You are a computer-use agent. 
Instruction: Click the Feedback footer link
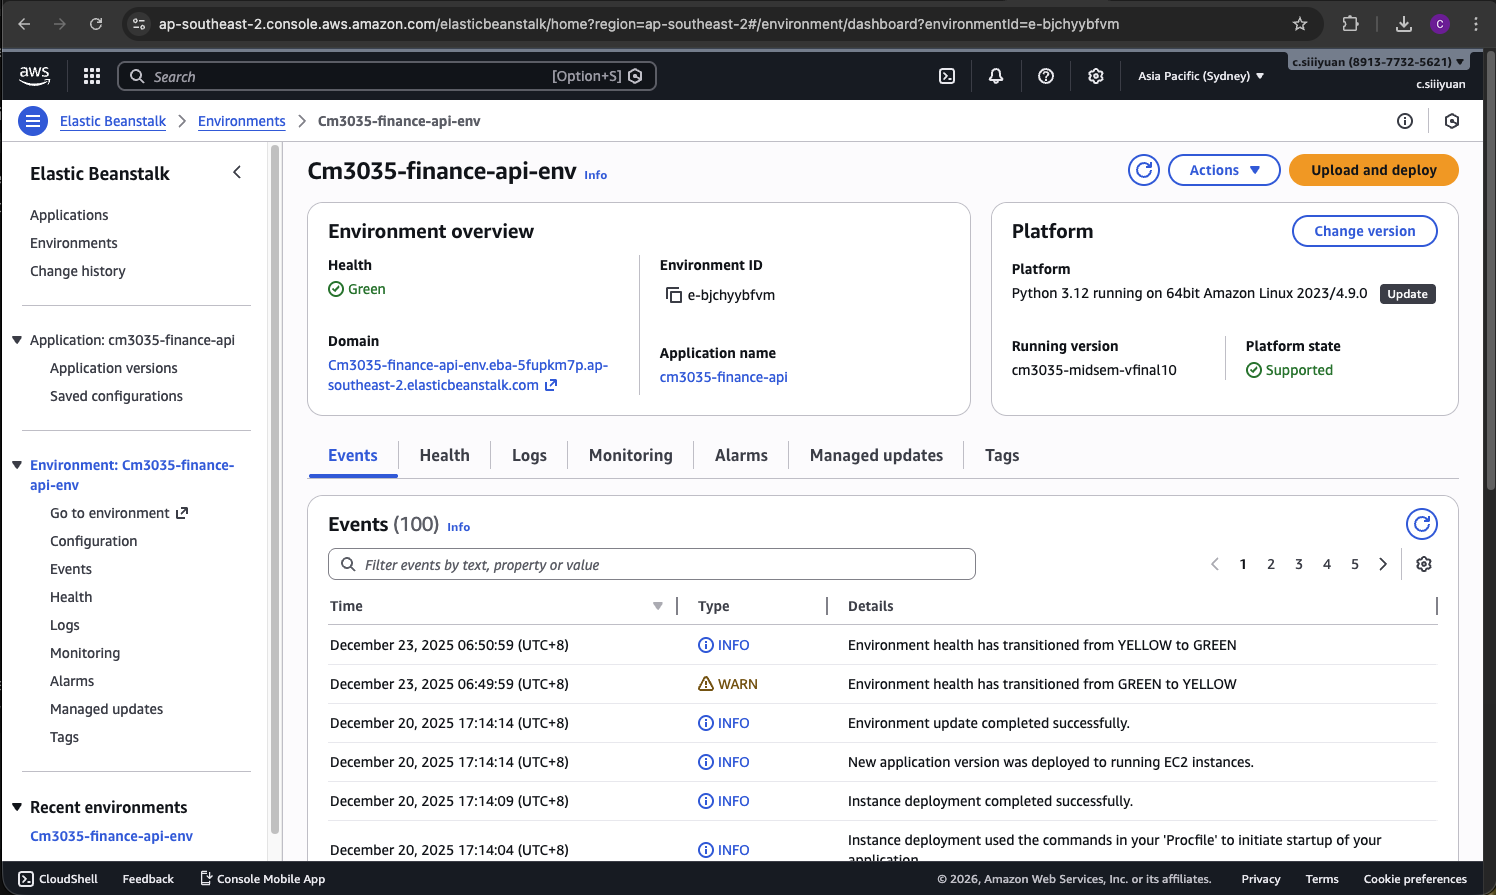(148, 879)
